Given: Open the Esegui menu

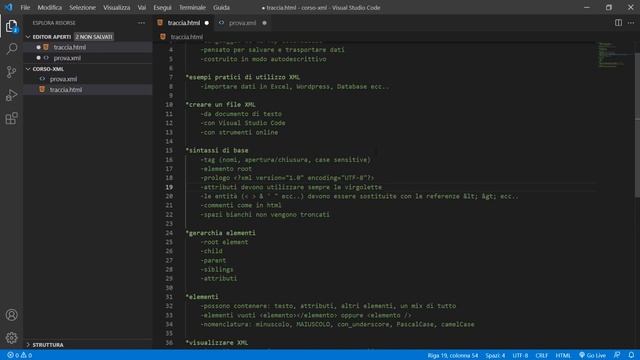Looking at the screenshot, I should (162, 7).
